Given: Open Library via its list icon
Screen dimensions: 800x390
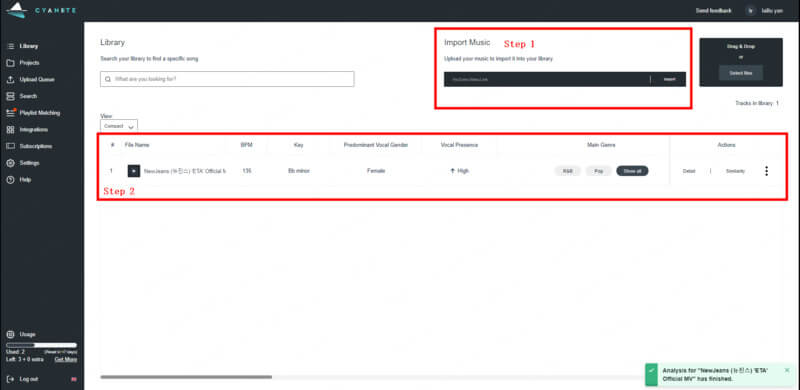Looking at the screenshot, I should [10, 46].
